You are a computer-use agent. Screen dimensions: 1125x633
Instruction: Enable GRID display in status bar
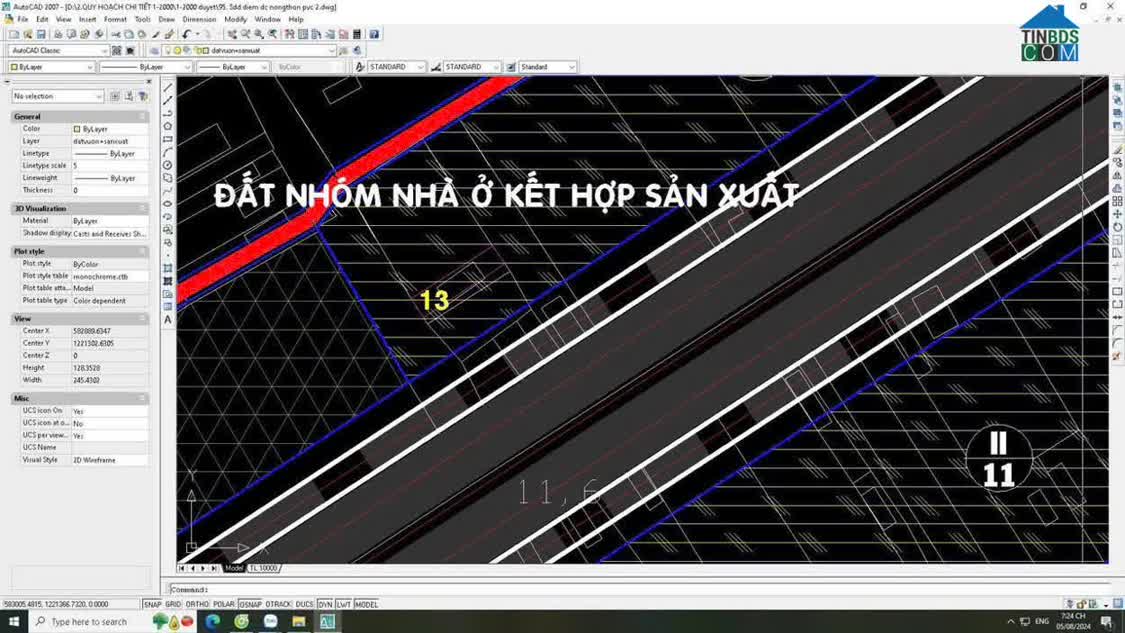[x=174, y=605]
